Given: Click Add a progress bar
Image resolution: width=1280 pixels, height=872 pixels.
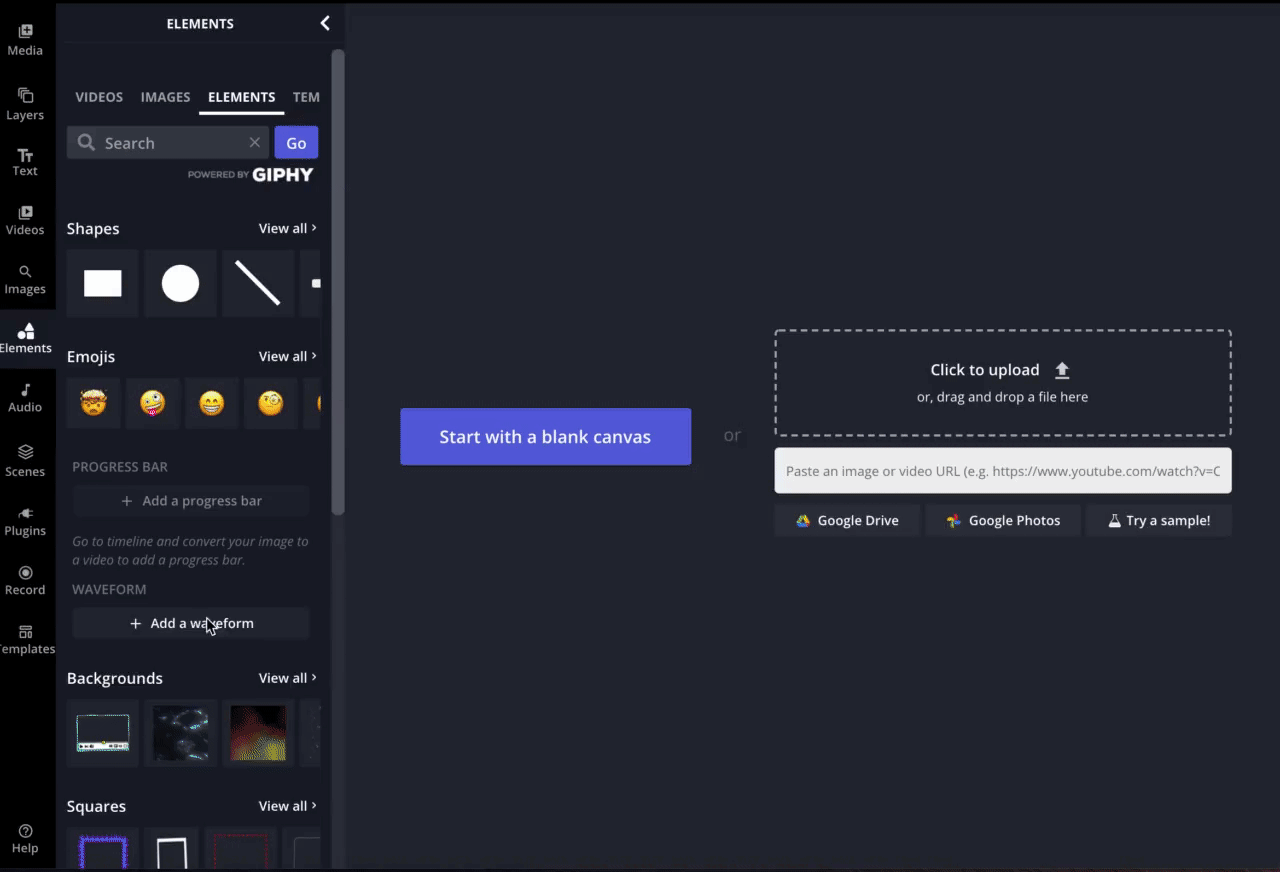Looking at the screenshot, I should [191, 501].
